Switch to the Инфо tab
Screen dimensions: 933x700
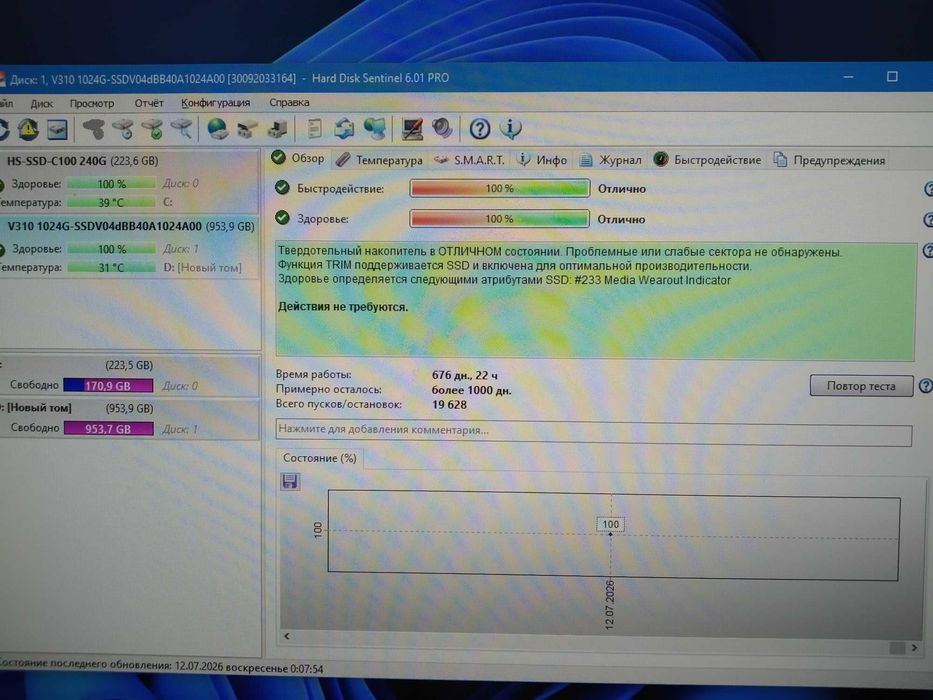pyautogui.click(x=541, y=160)
